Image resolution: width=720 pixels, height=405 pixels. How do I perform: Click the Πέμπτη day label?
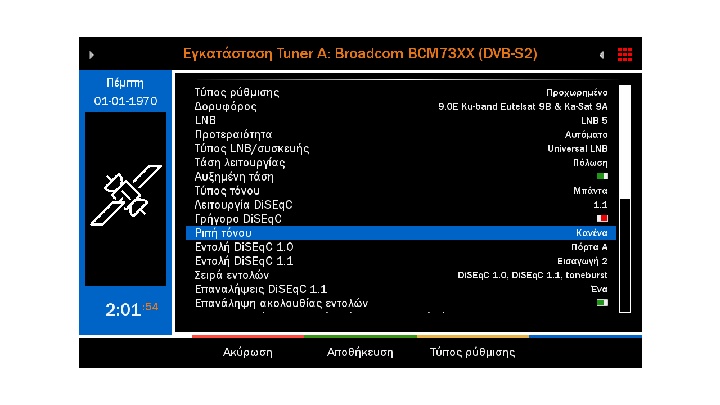[x=125, y=83]
